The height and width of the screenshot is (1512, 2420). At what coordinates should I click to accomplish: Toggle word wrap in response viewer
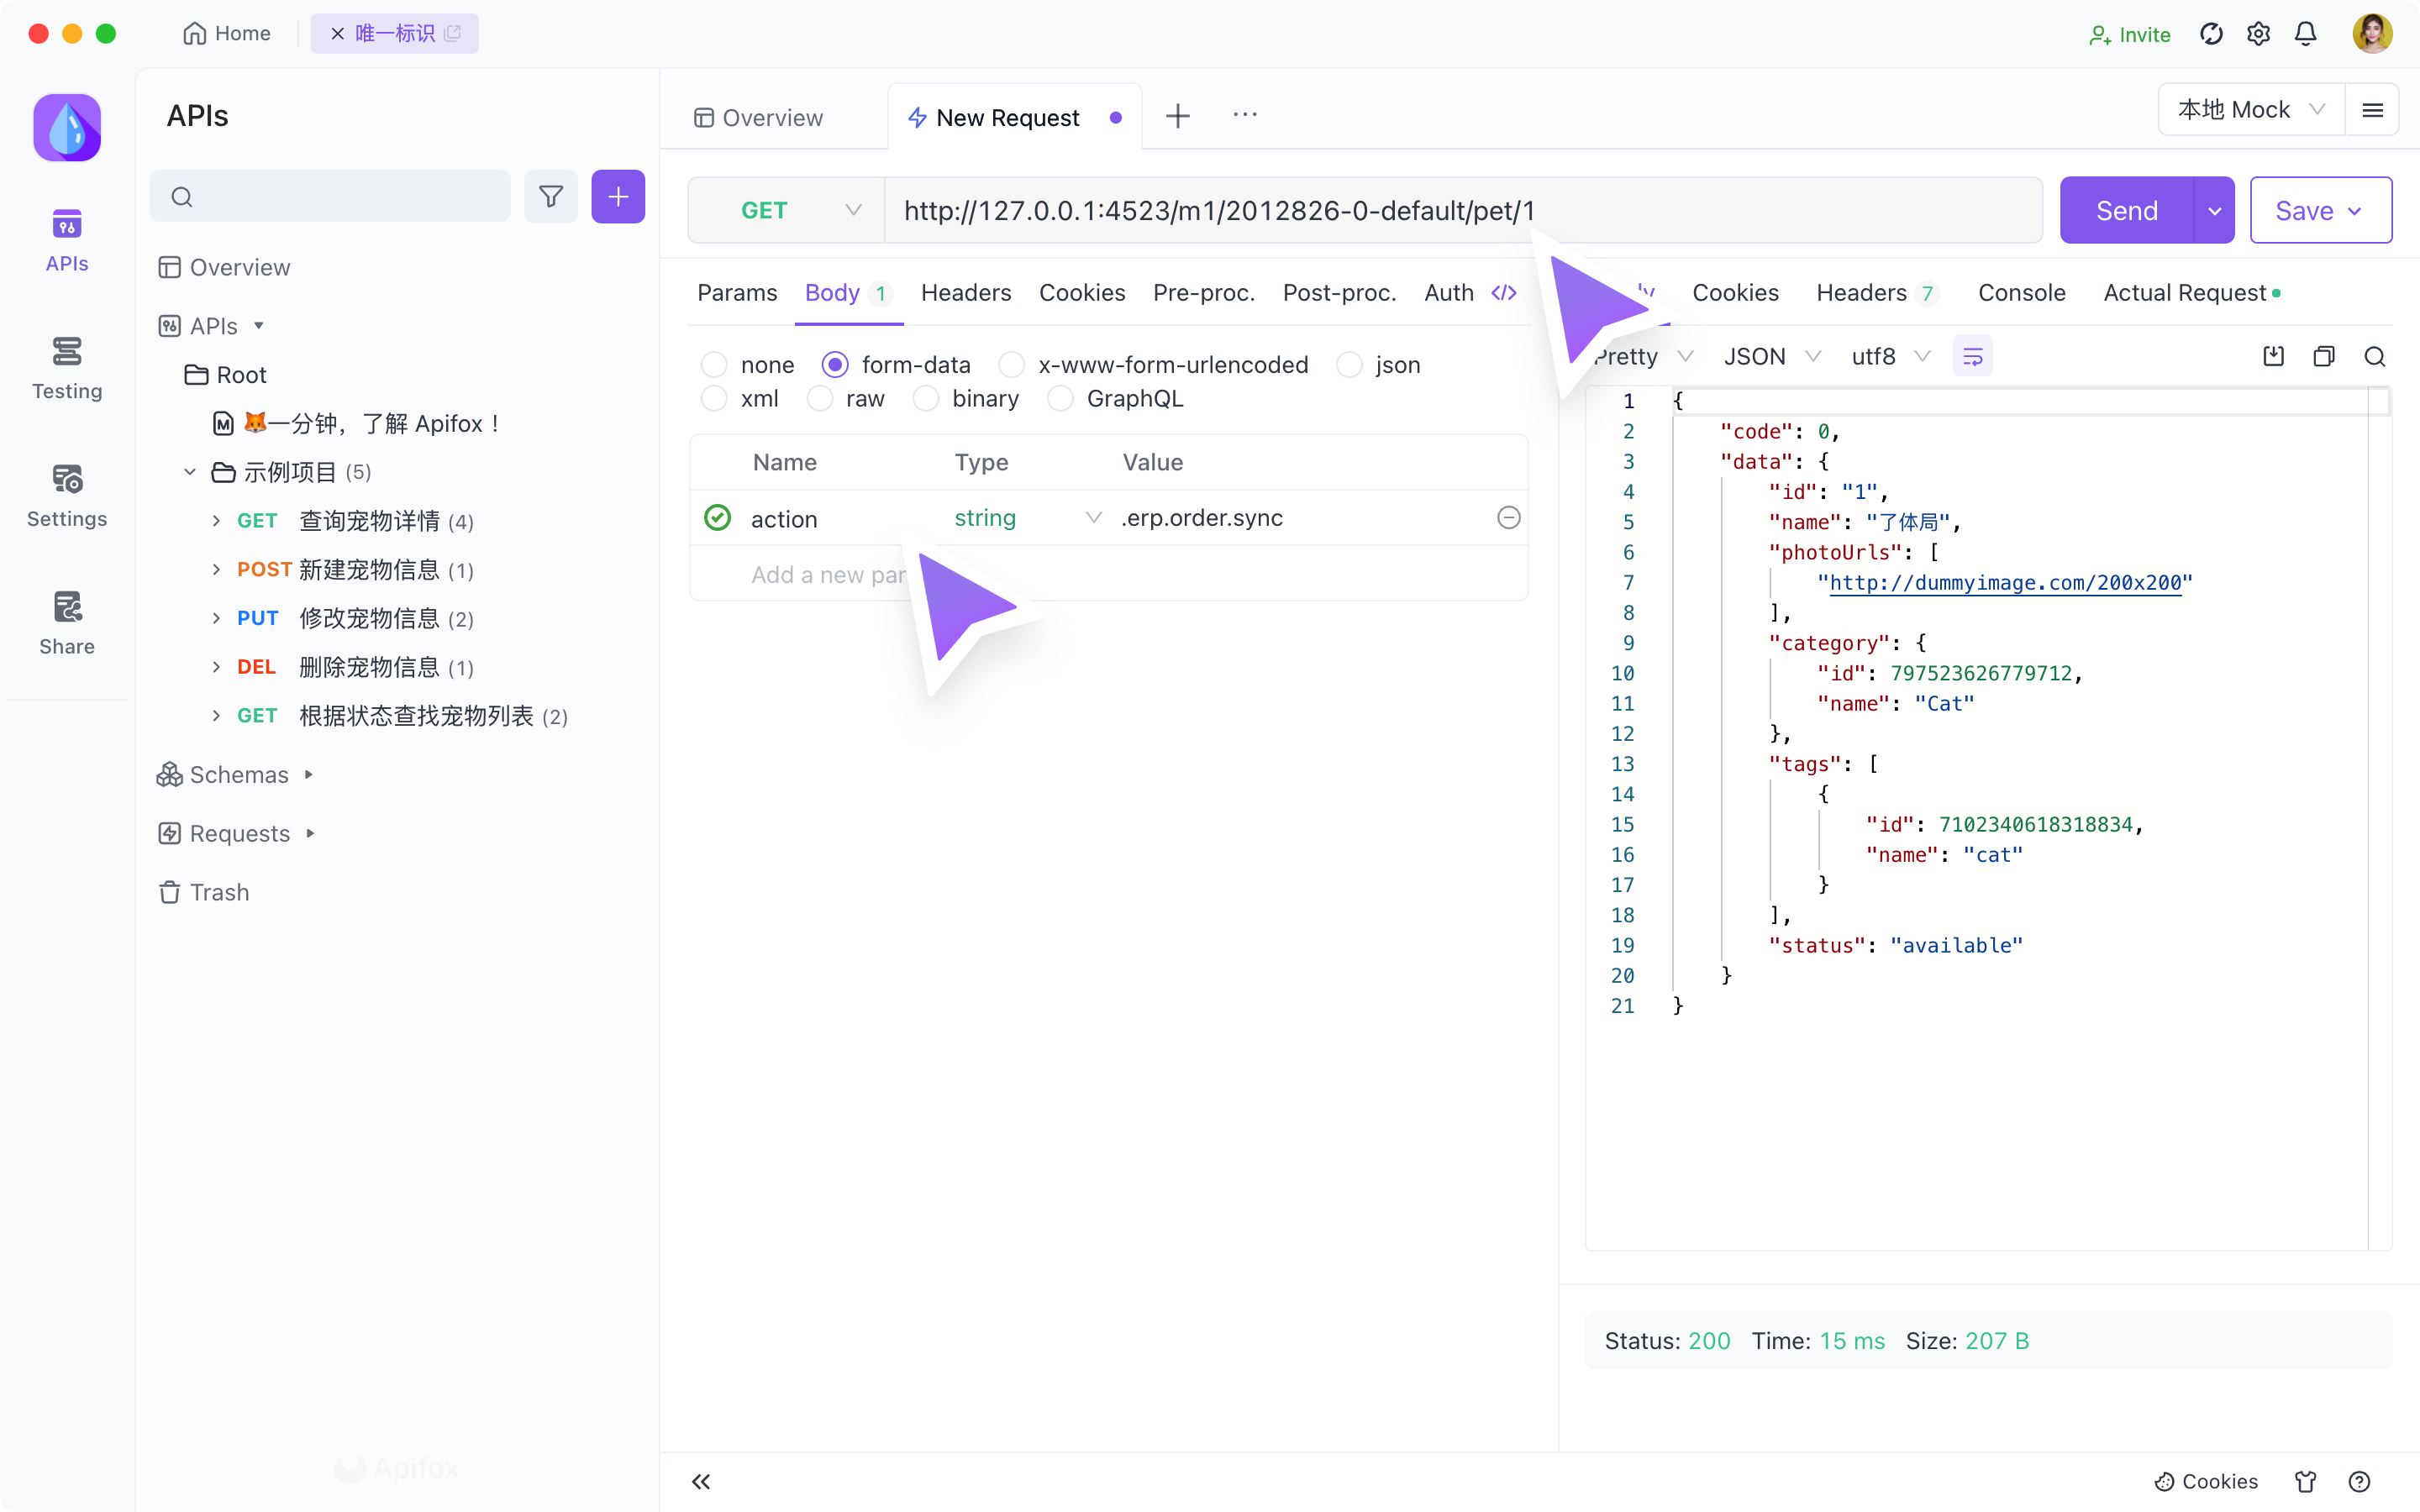[x=1972, y=357]
